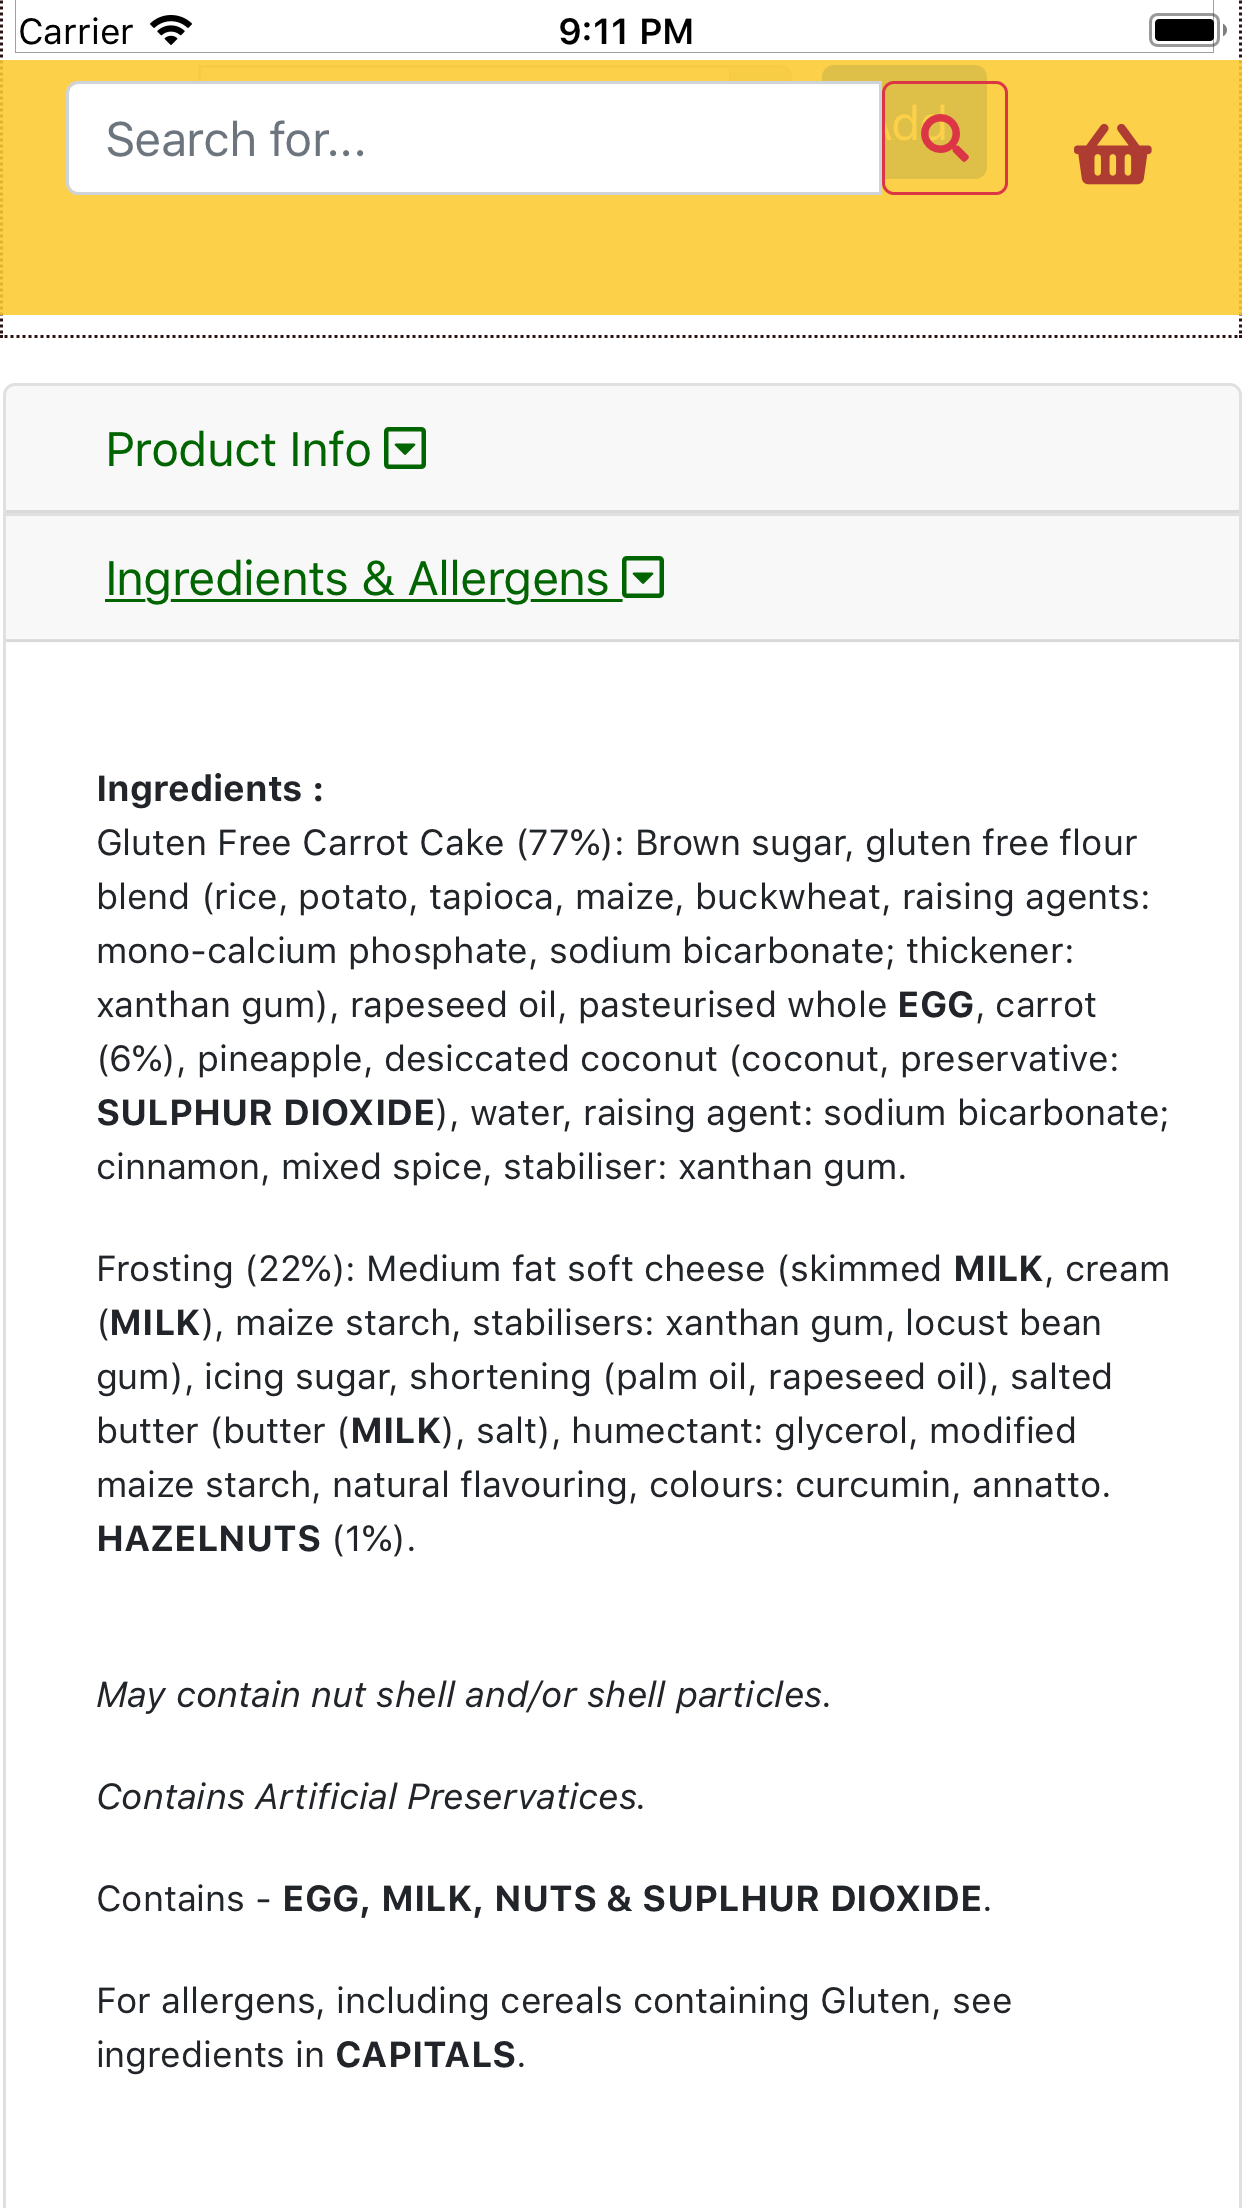This screenshot has width=1242, height=2208.
Task: Click "Contains Artificial Preservatices" text
Action: pos(371,1797)
